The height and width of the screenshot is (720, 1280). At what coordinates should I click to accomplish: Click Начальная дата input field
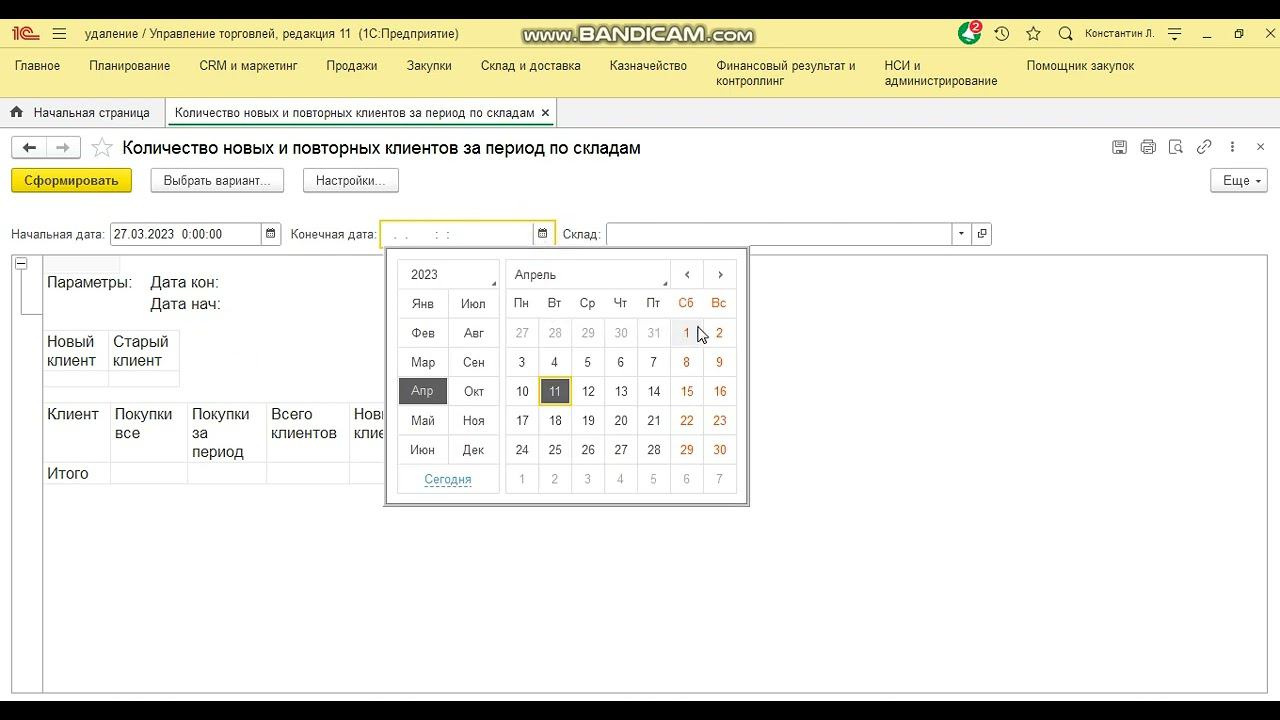click(x=185, y=234)
